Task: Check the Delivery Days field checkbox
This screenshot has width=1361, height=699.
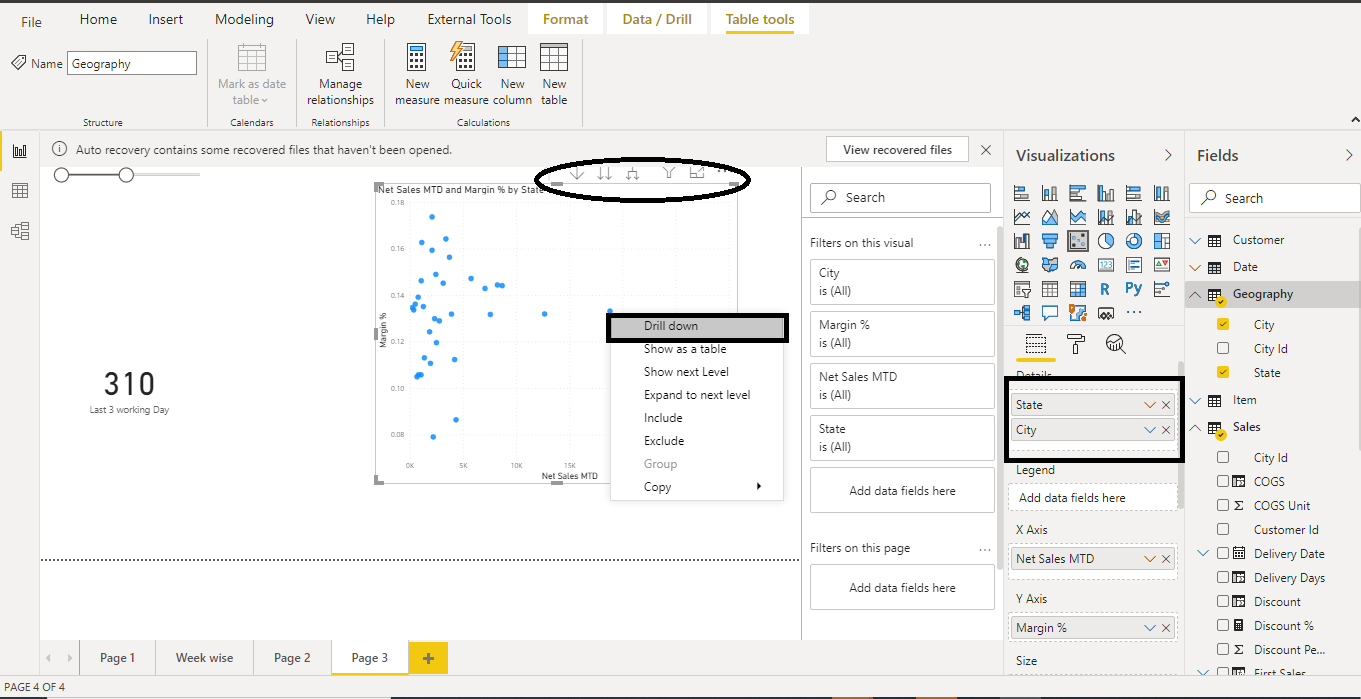Action: click(x=1223, y=577)
